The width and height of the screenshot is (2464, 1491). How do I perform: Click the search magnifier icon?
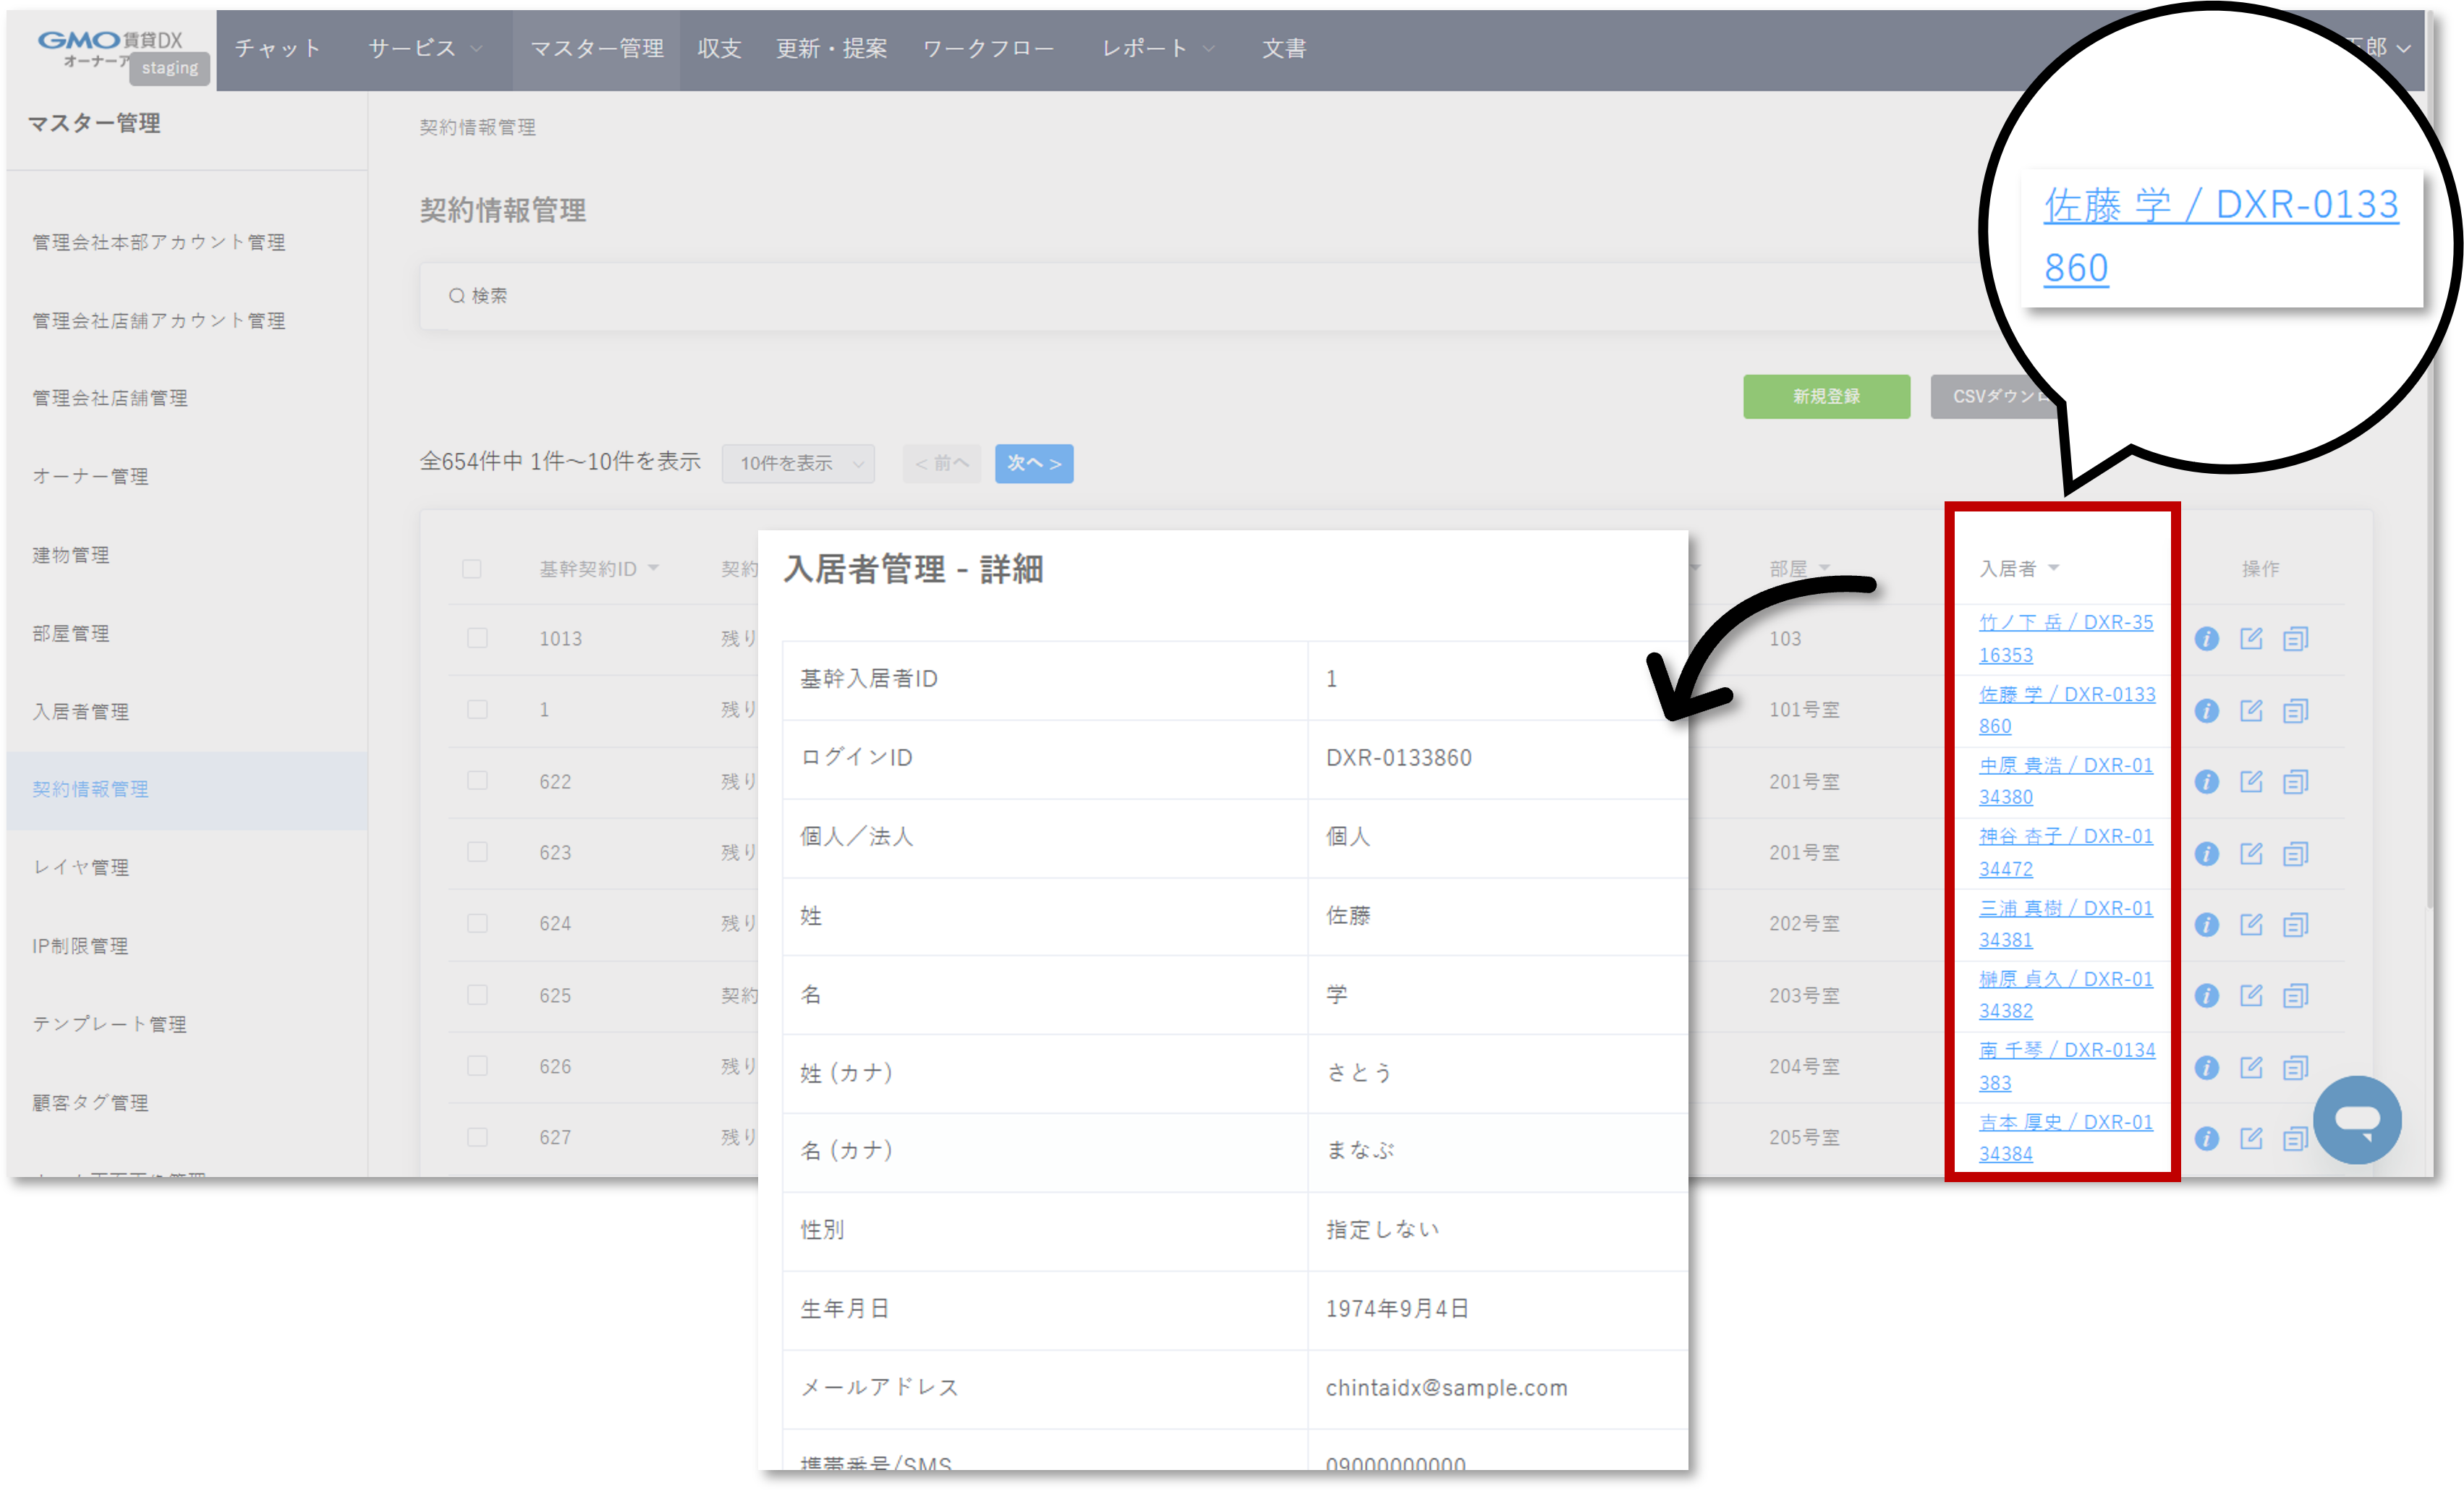click(457, 295)
